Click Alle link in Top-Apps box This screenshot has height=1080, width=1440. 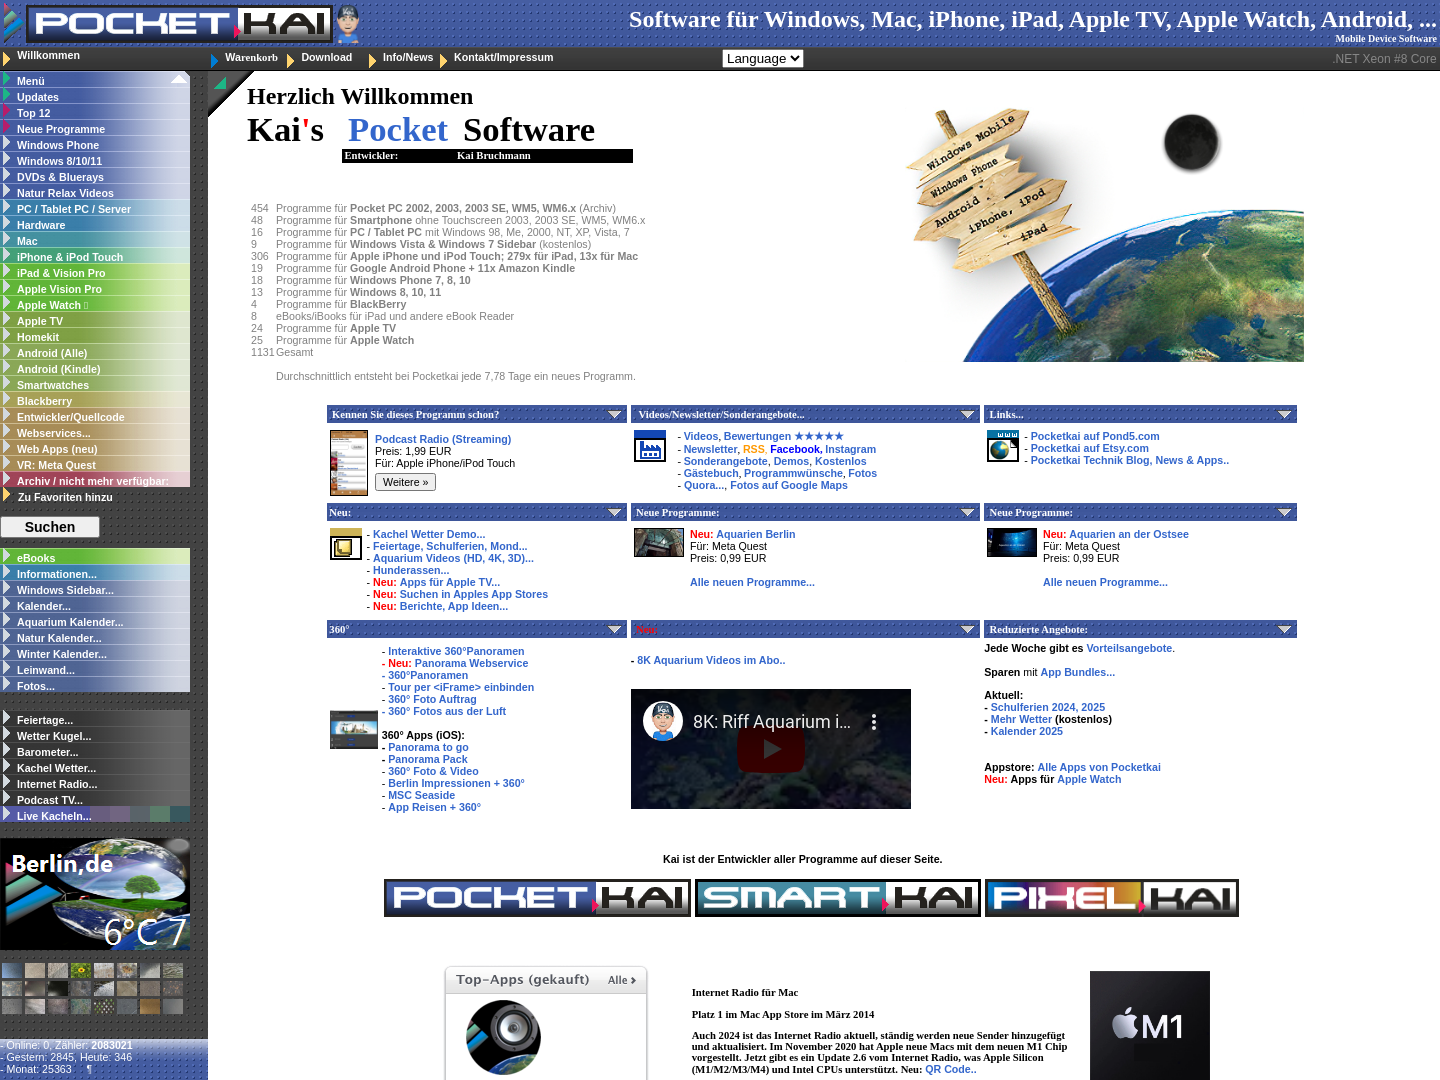(622, 980)
